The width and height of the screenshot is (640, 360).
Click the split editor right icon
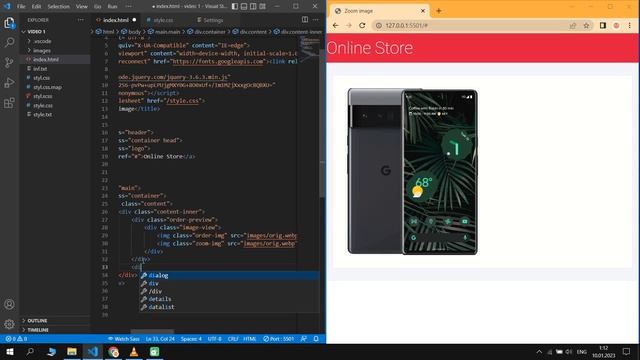tap(305, 20)
